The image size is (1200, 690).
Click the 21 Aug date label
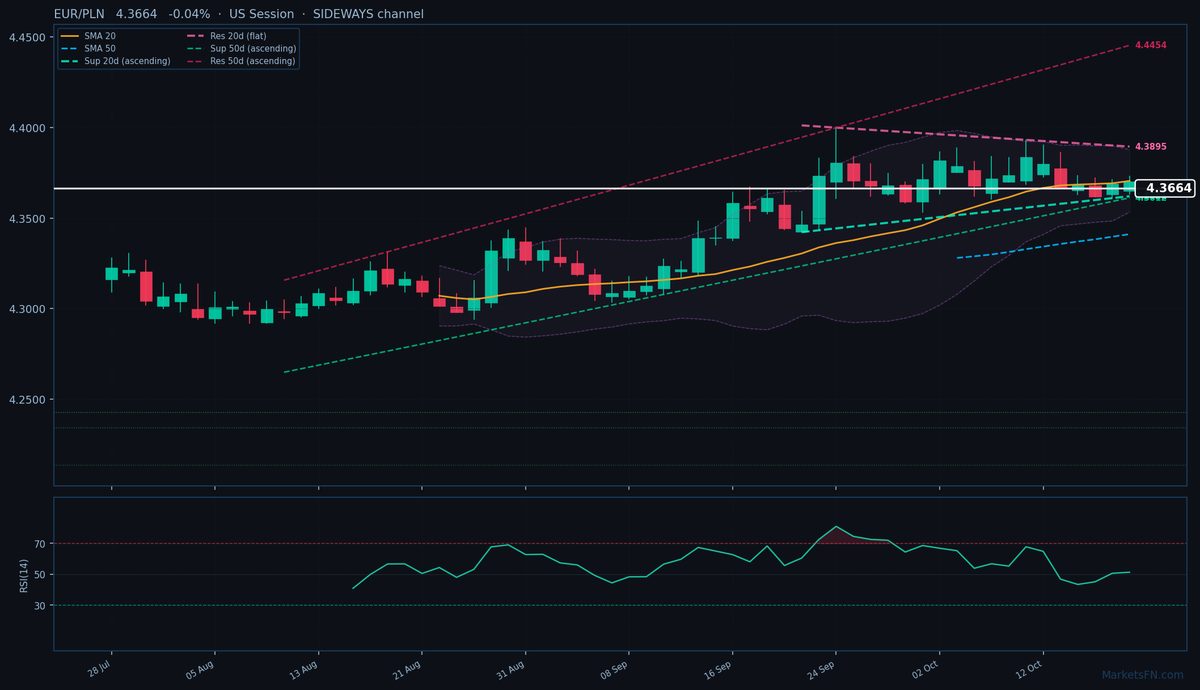408,669
